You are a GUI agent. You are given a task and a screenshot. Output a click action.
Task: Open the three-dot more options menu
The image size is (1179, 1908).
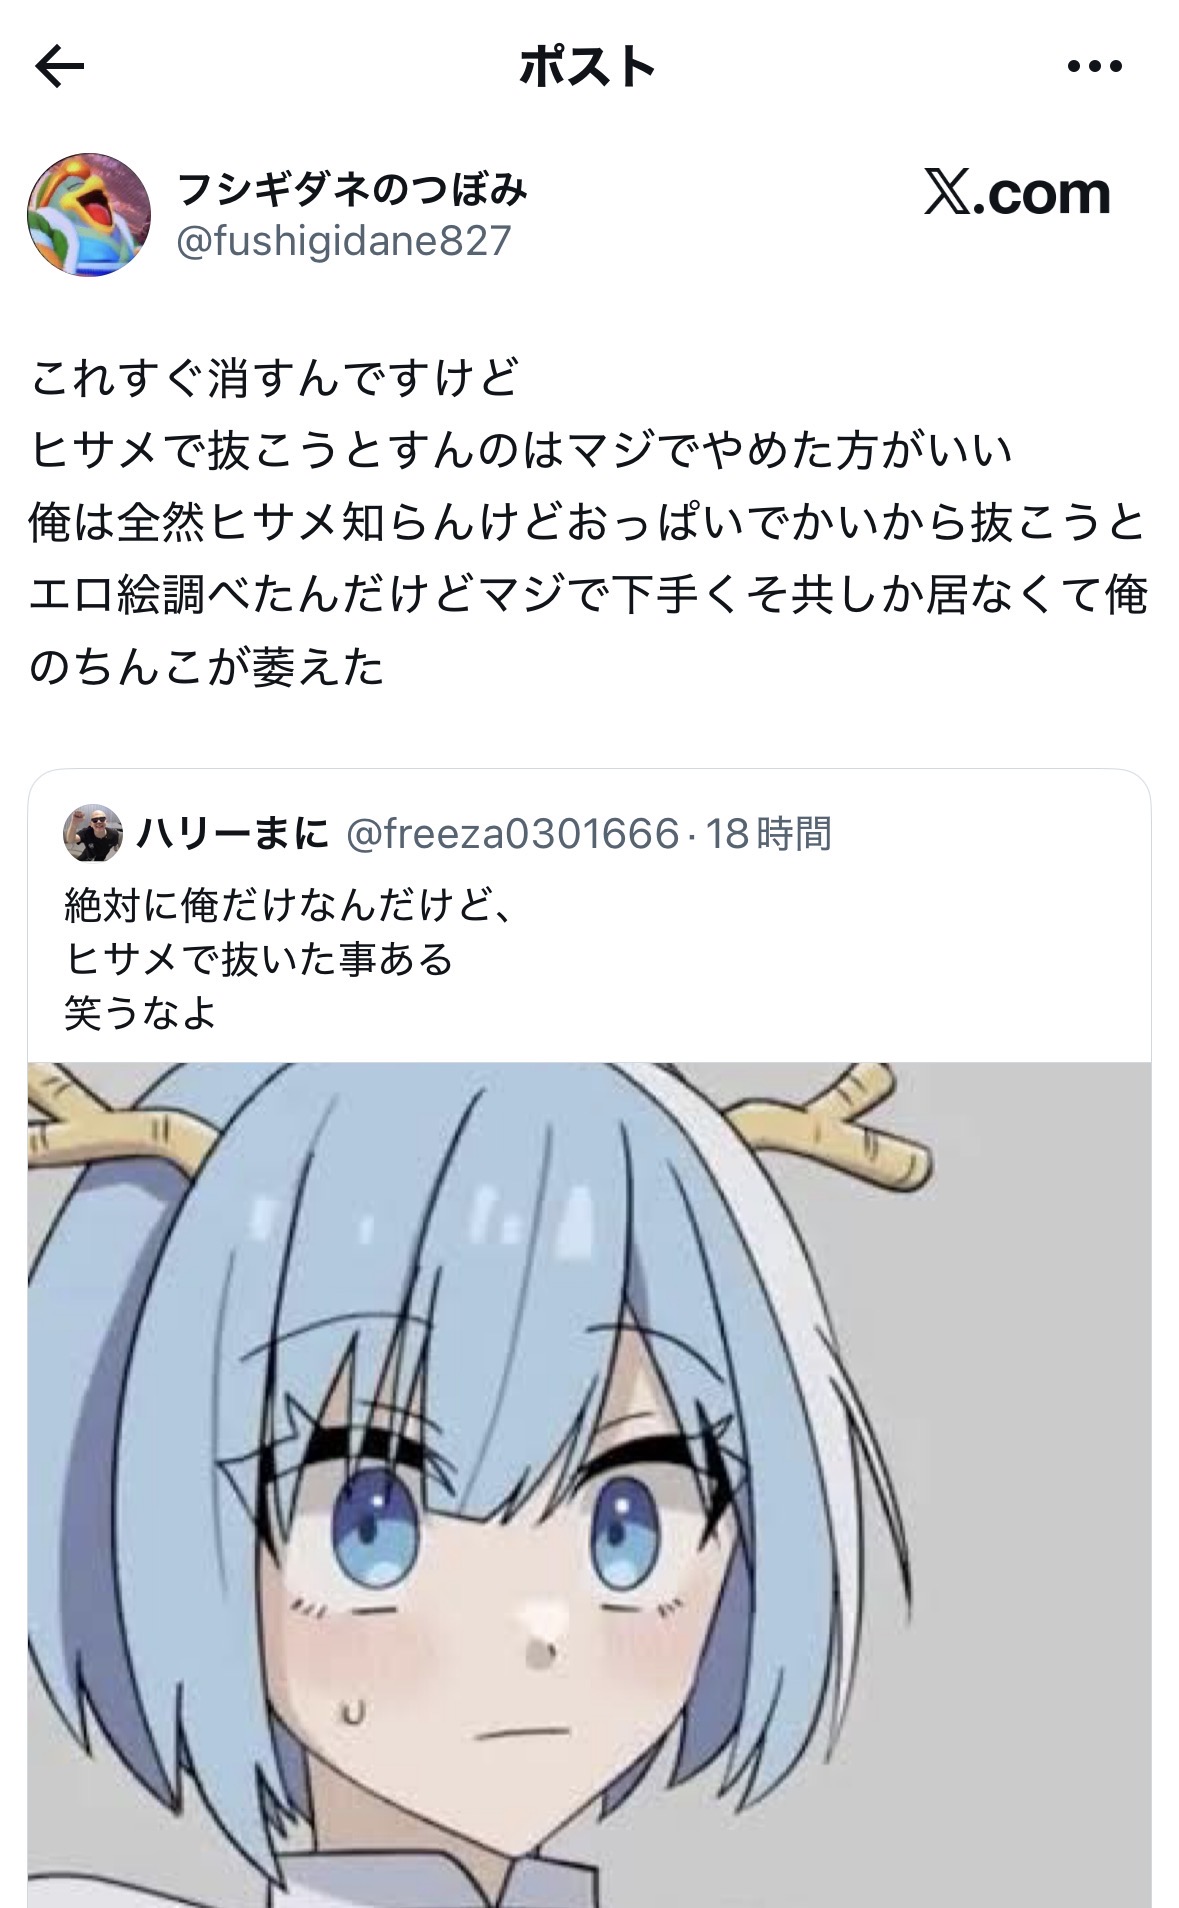(1095, 67)
